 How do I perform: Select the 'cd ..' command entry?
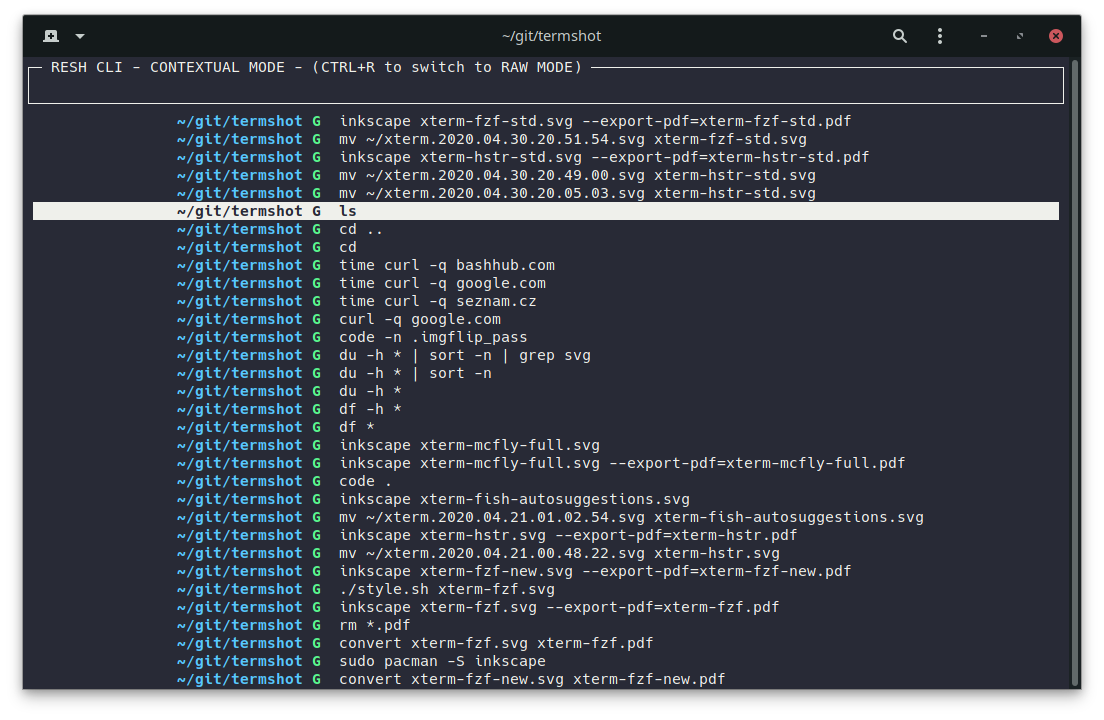(x=361, y=229)
